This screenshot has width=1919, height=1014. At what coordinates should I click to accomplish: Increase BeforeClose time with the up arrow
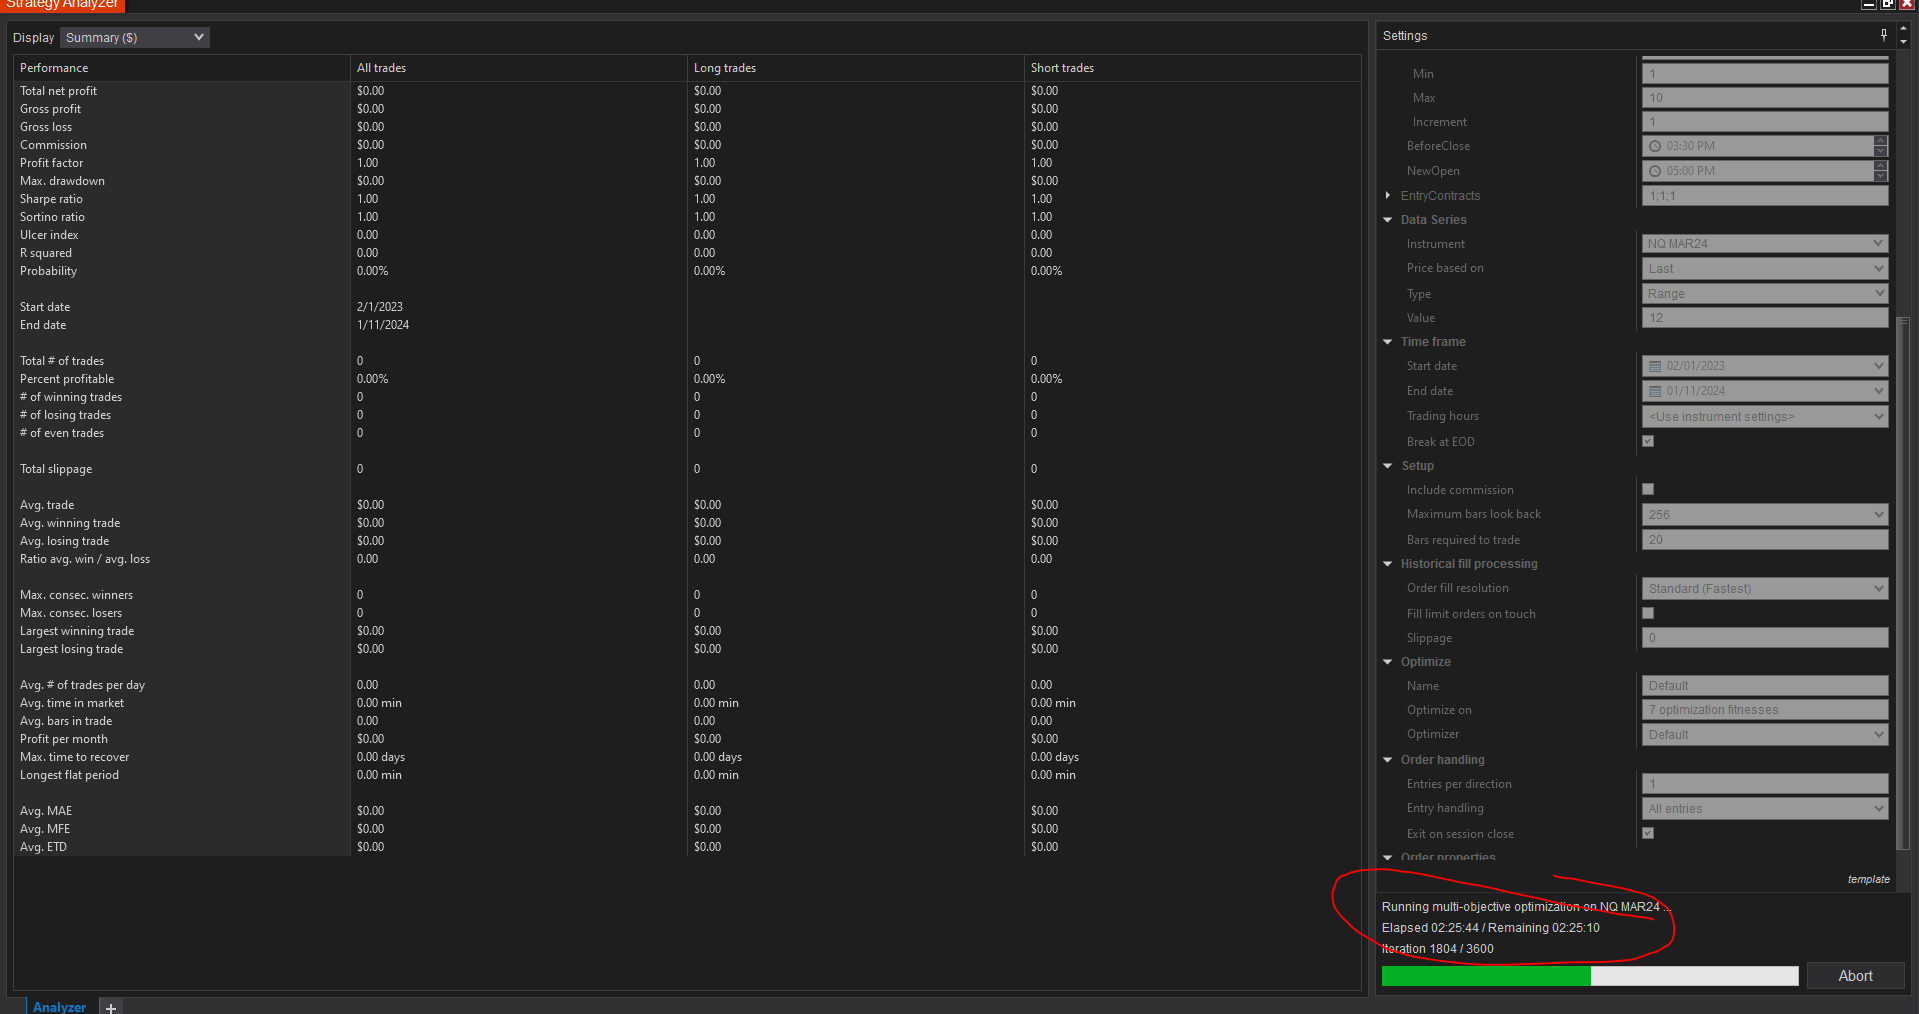pyautogui.click(x=1881, y=141)
